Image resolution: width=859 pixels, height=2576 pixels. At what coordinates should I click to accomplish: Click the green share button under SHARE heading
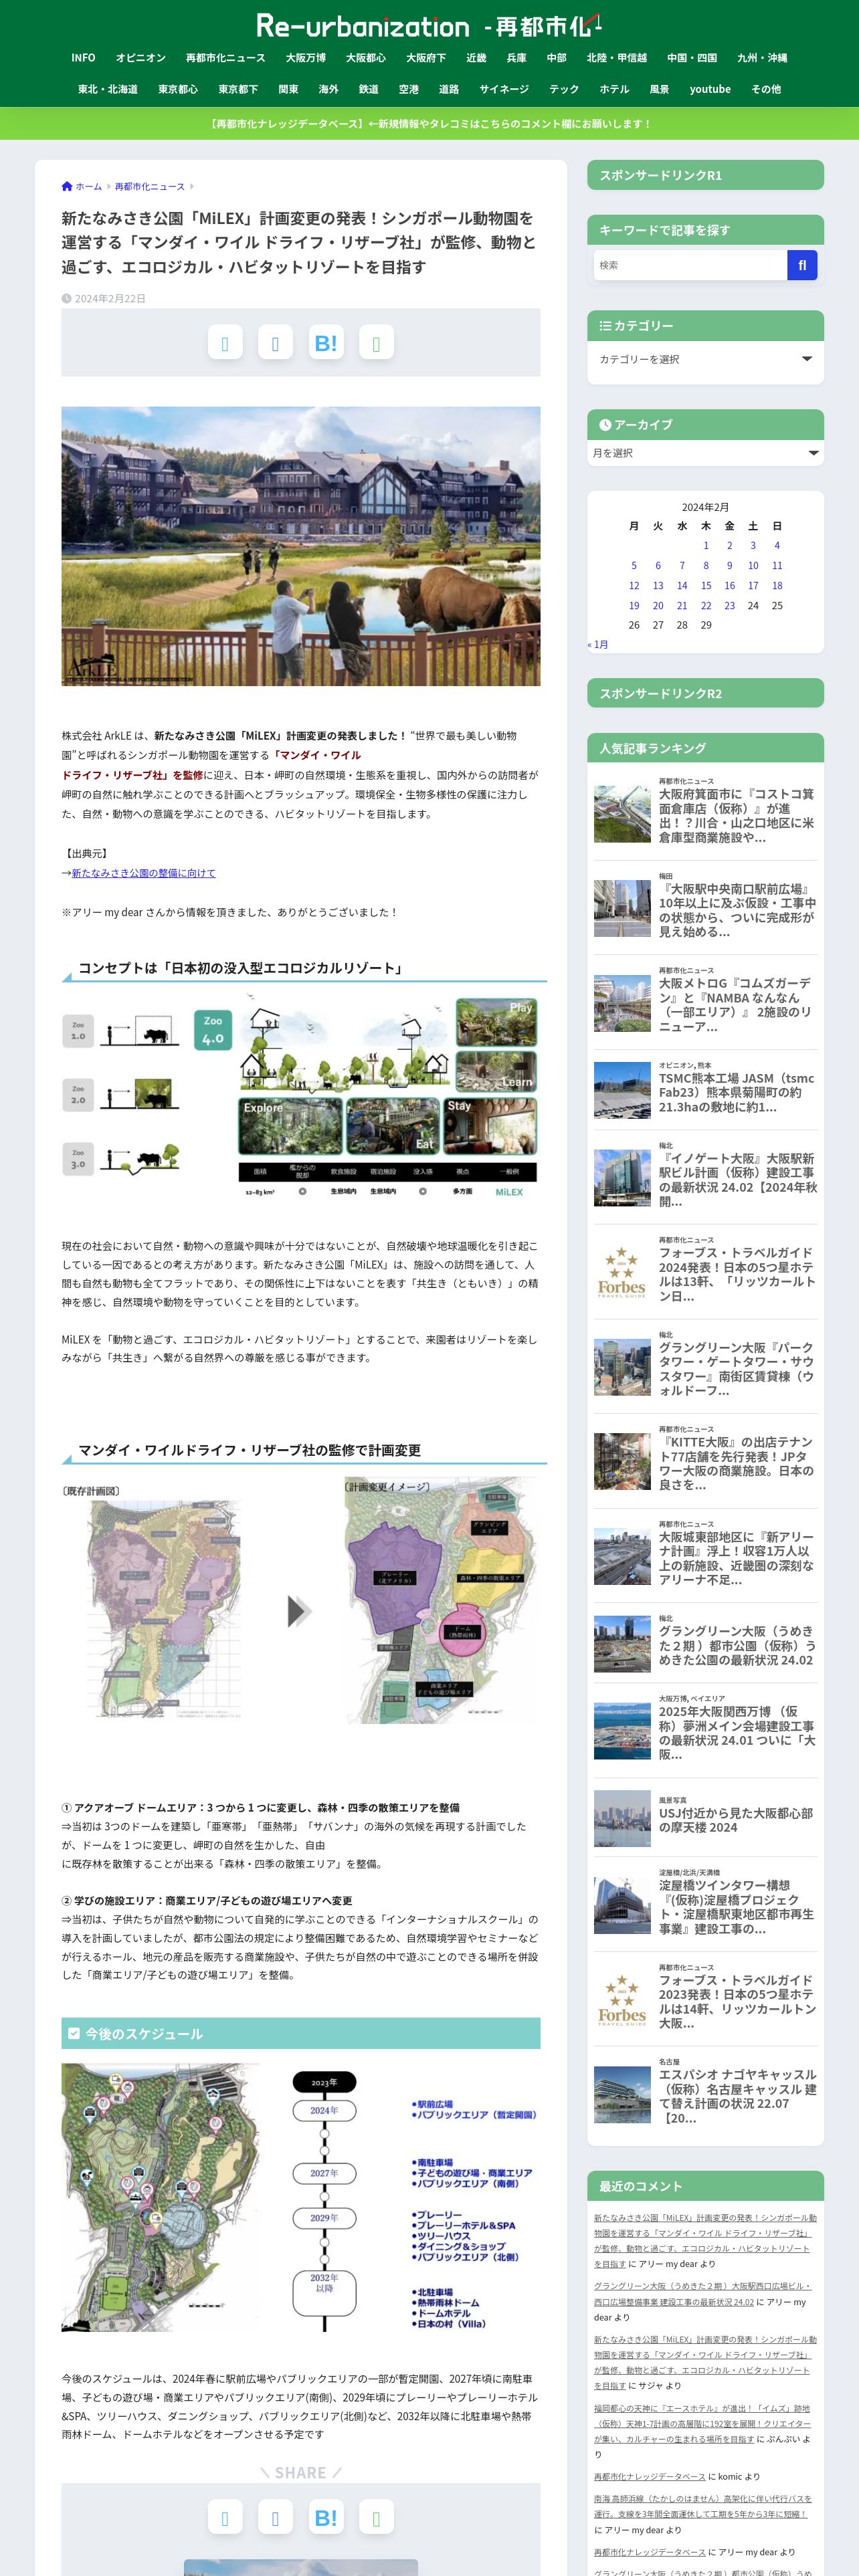[376, 2517]
